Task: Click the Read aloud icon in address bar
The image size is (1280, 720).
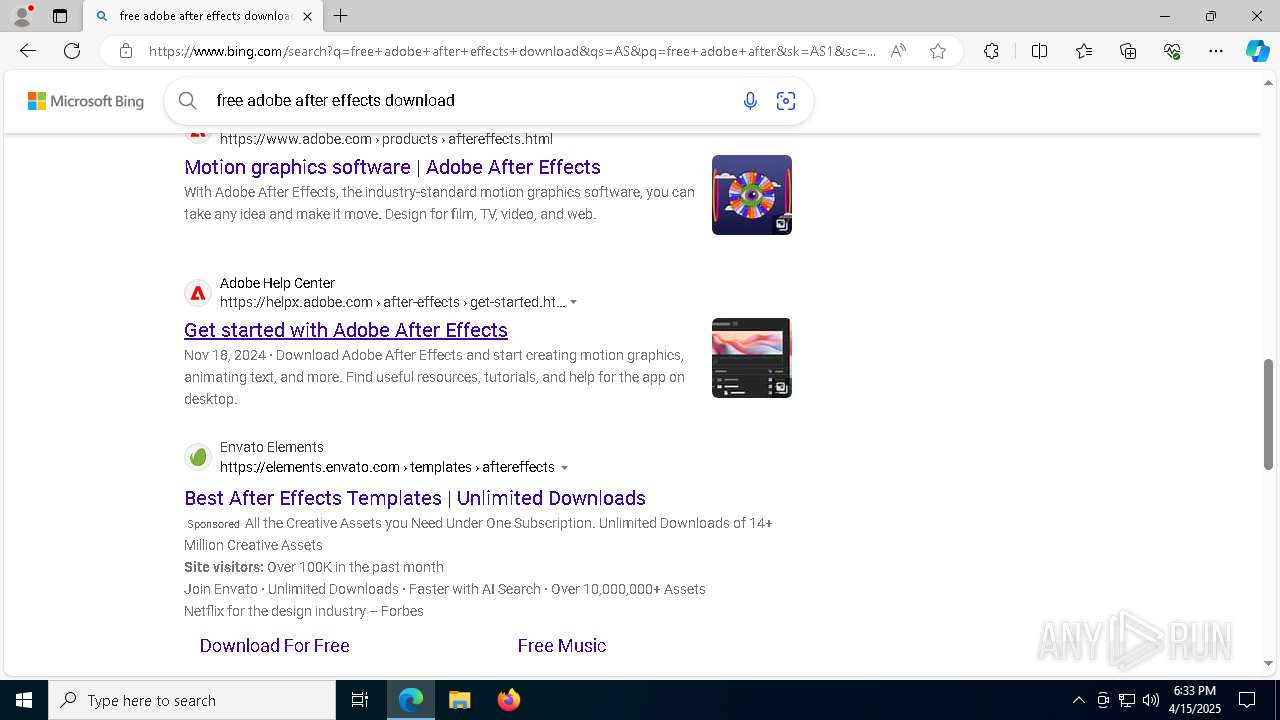Action: point(898,51)
